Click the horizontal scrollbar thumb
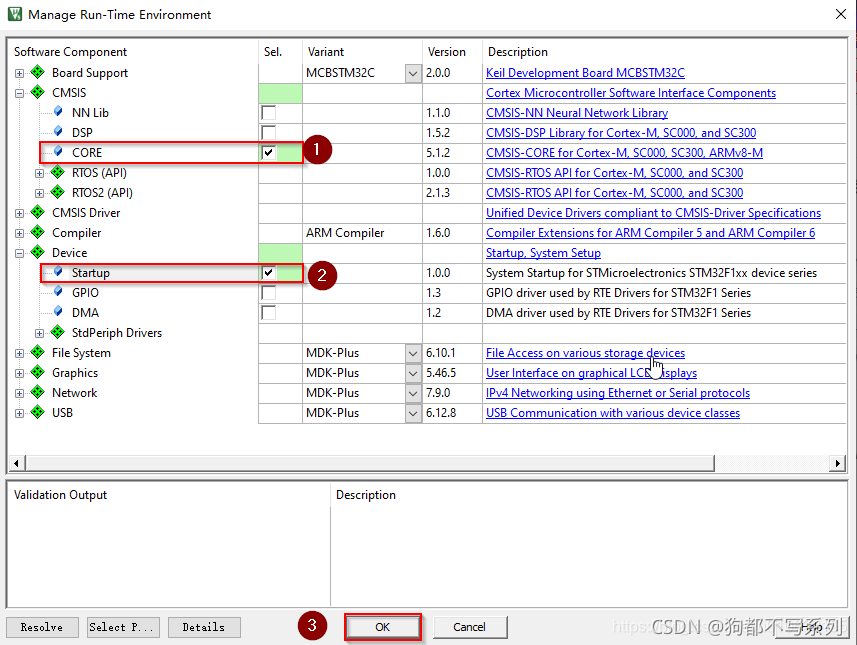This screenshot has height=645, width=857. pos(370,464)
